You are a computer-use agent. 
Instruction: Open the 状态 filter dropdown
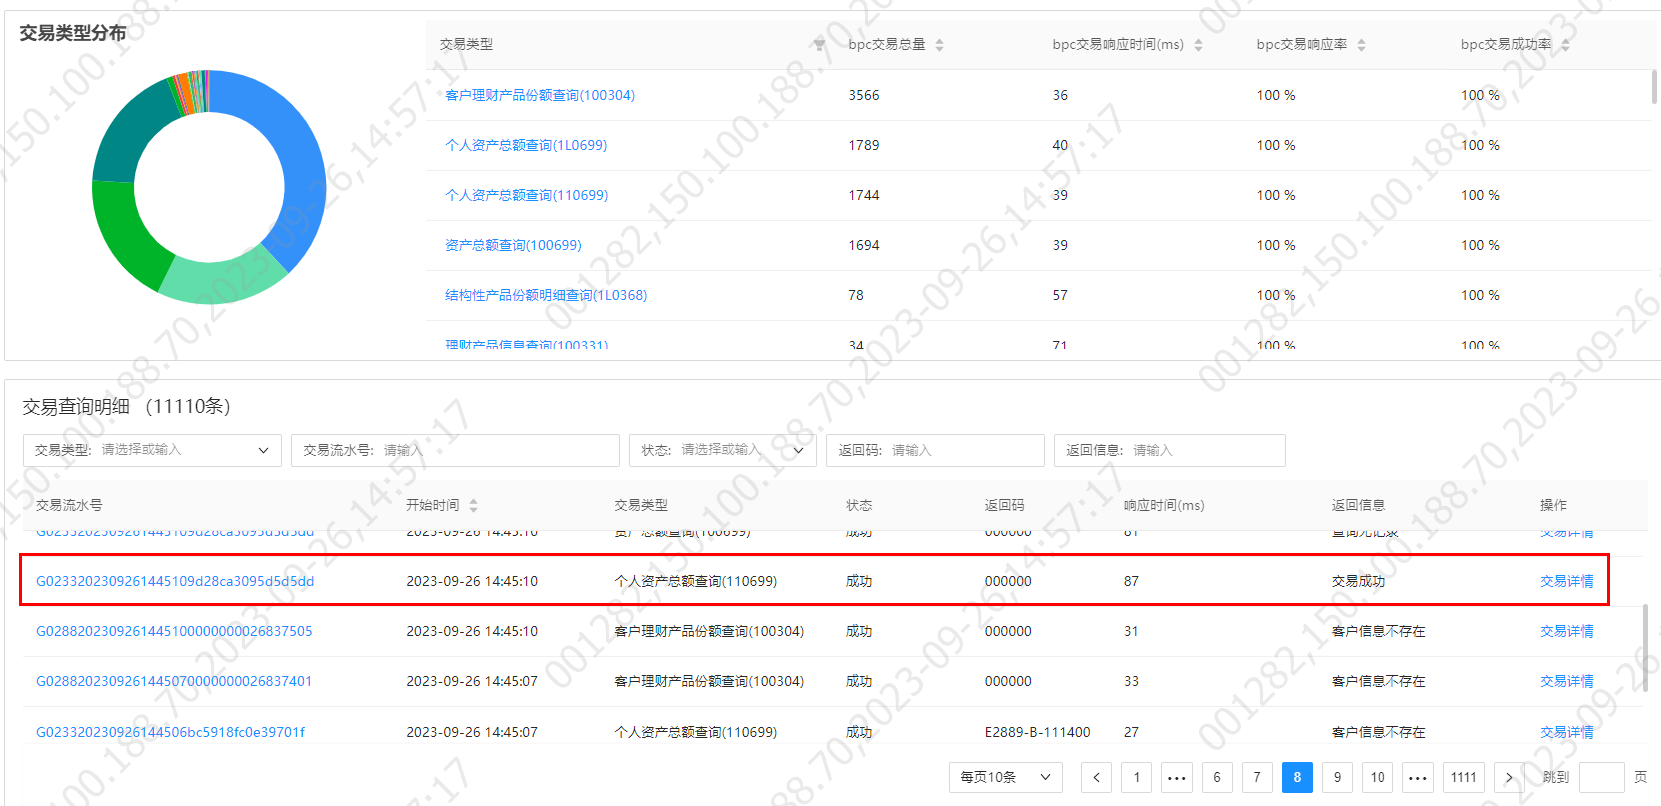point(723,450)
